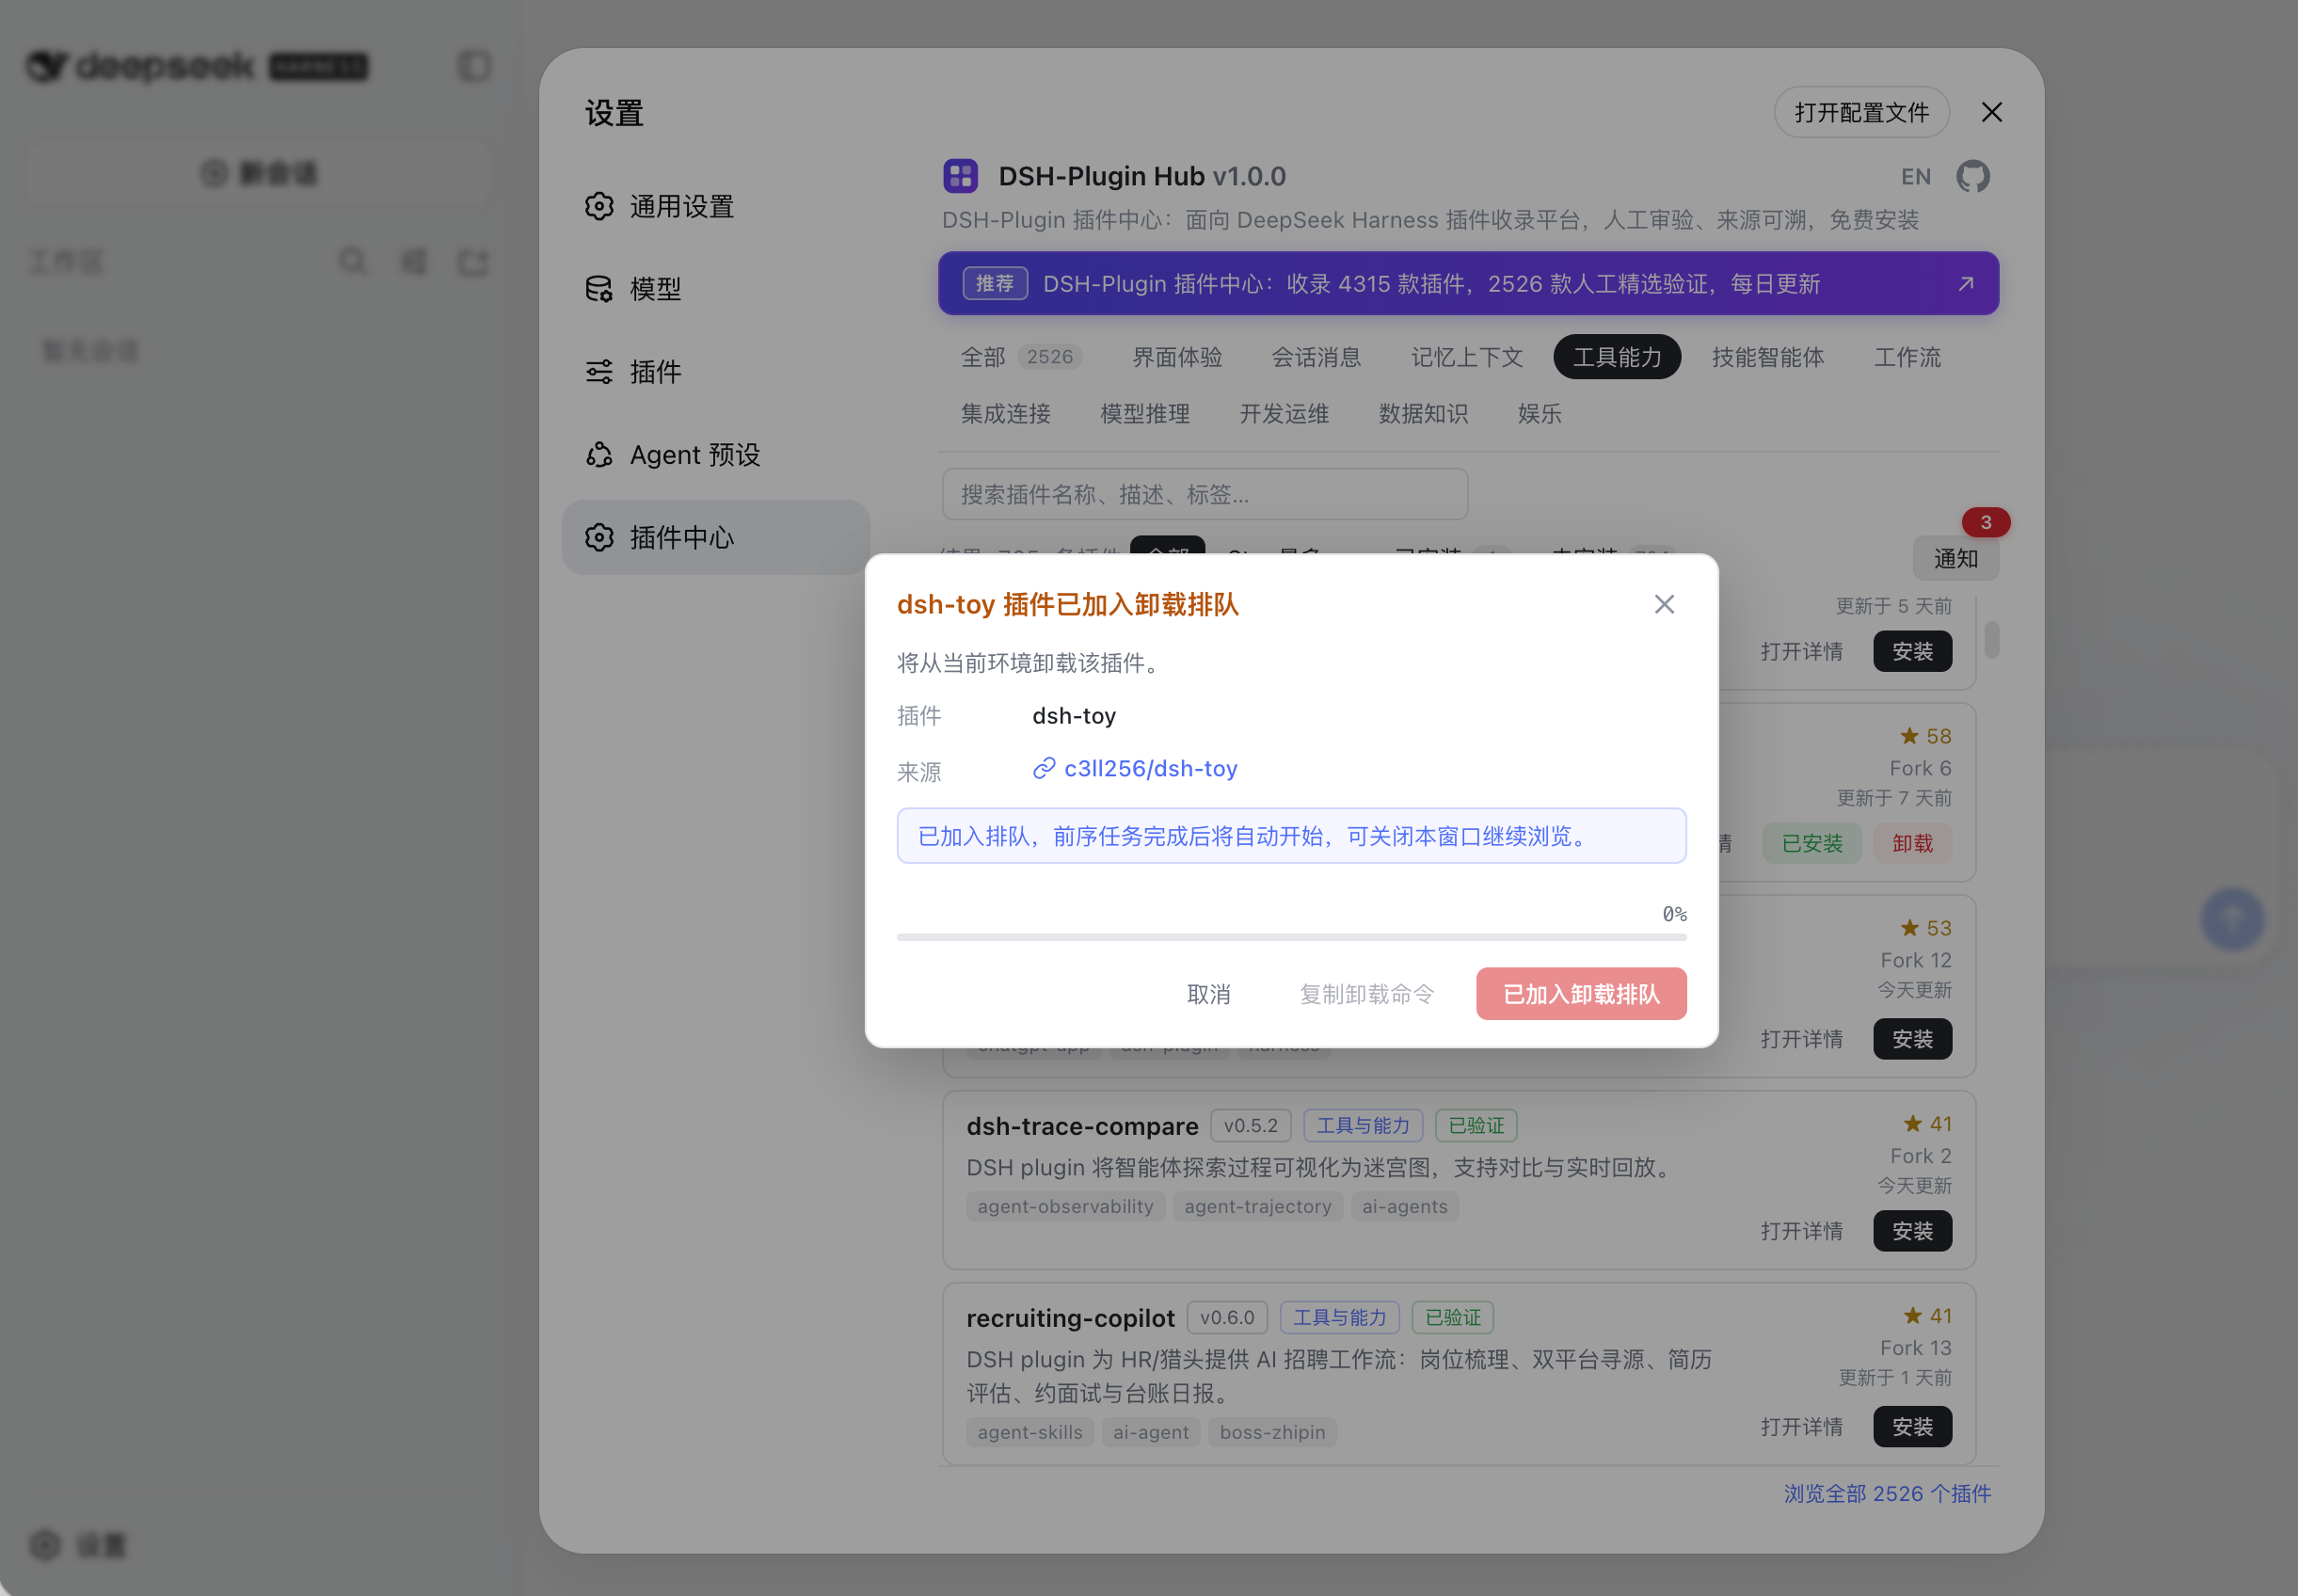Image resolution: width=2298 pixels, height=1596 pixels.
Task: Open the 通知 notifications button
Action: tap(1955, 558)
